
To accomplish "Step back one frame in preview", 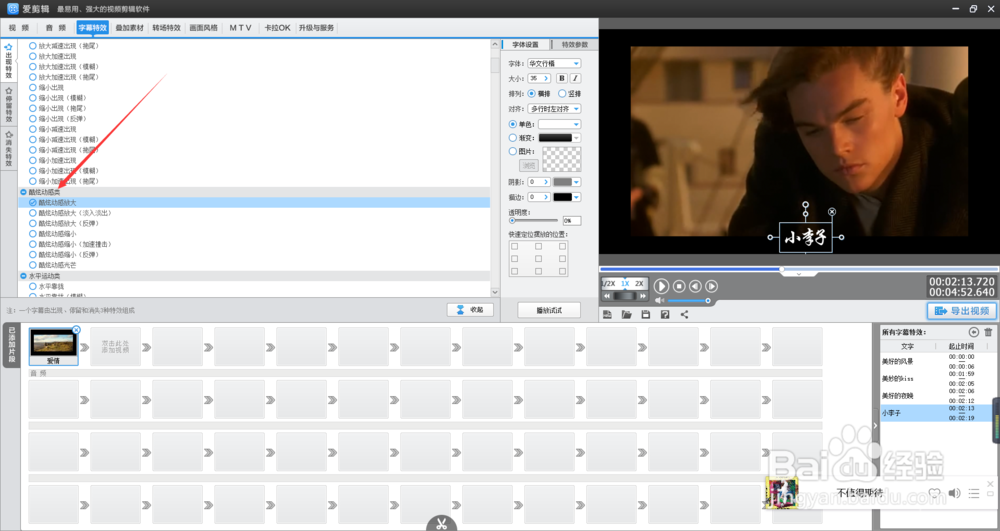I will click(x=695, y=287).
